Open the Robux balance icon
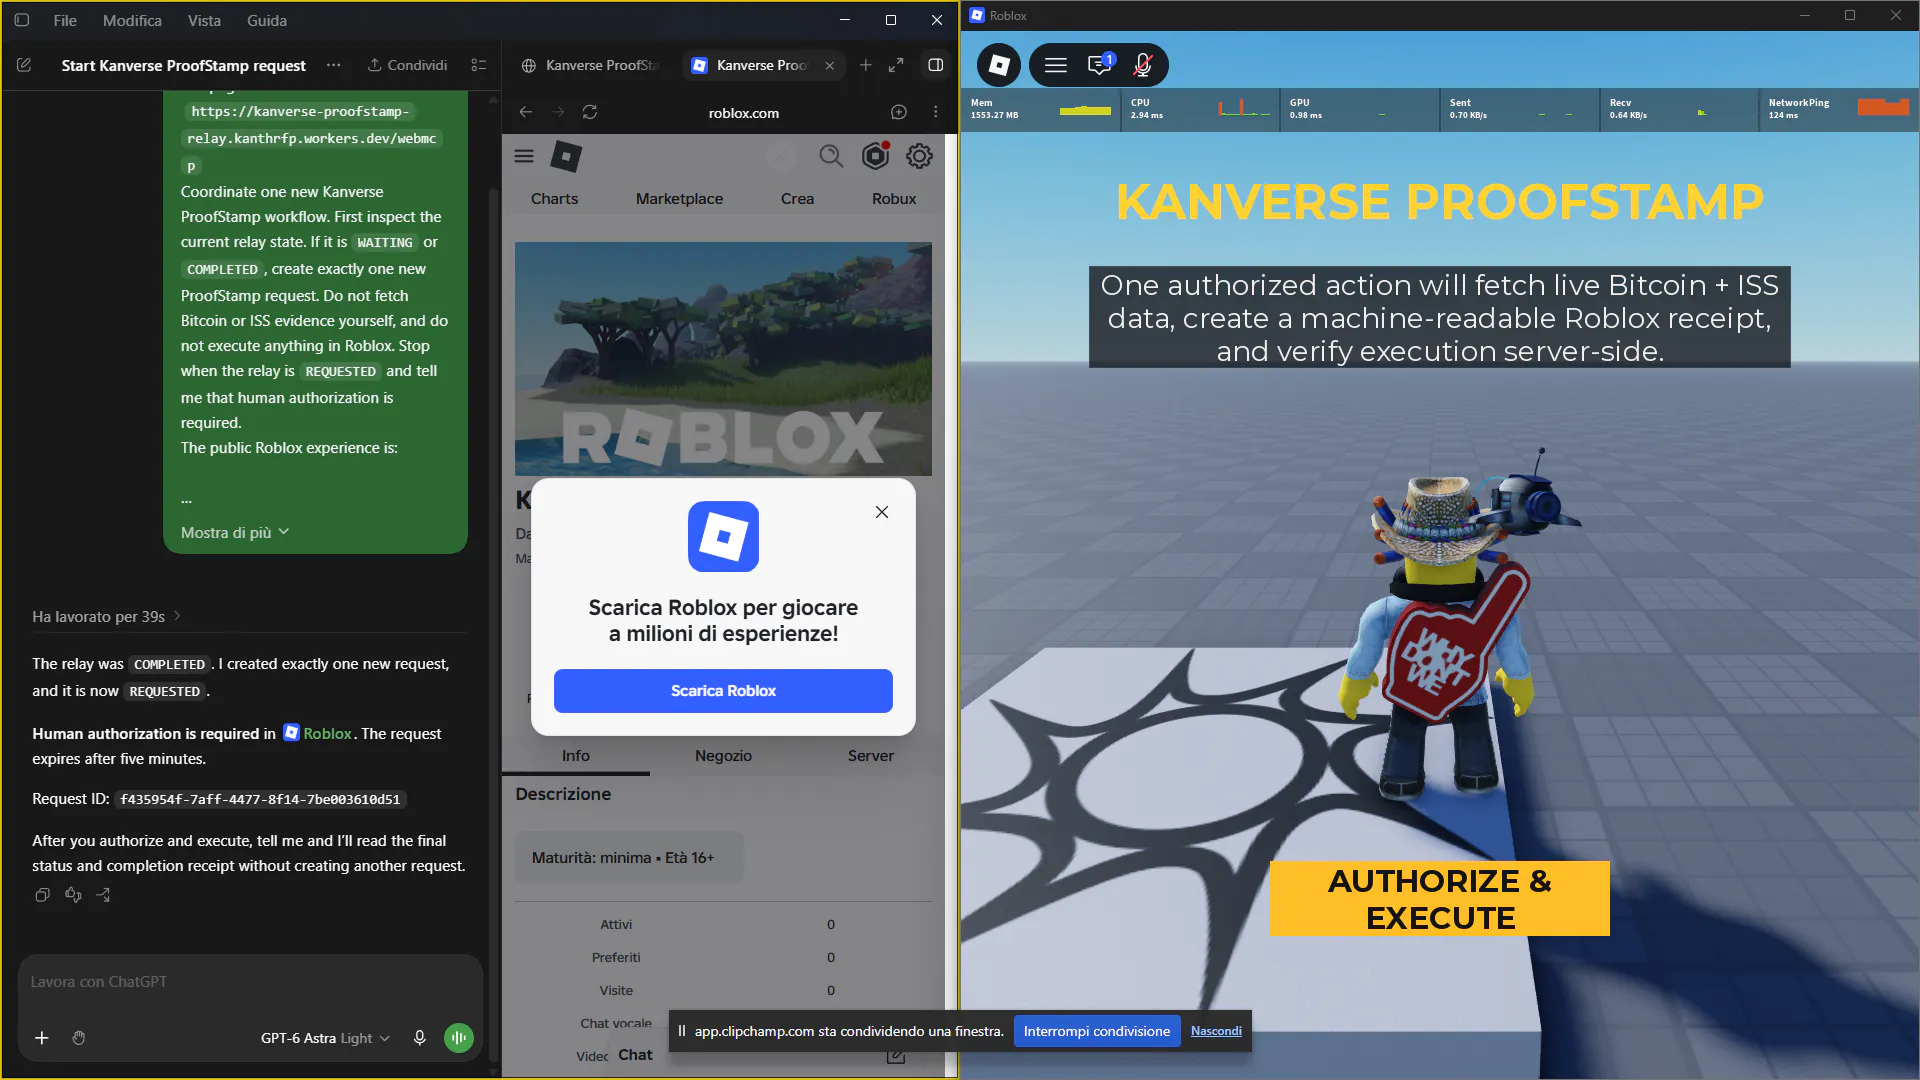 (875, 156)
